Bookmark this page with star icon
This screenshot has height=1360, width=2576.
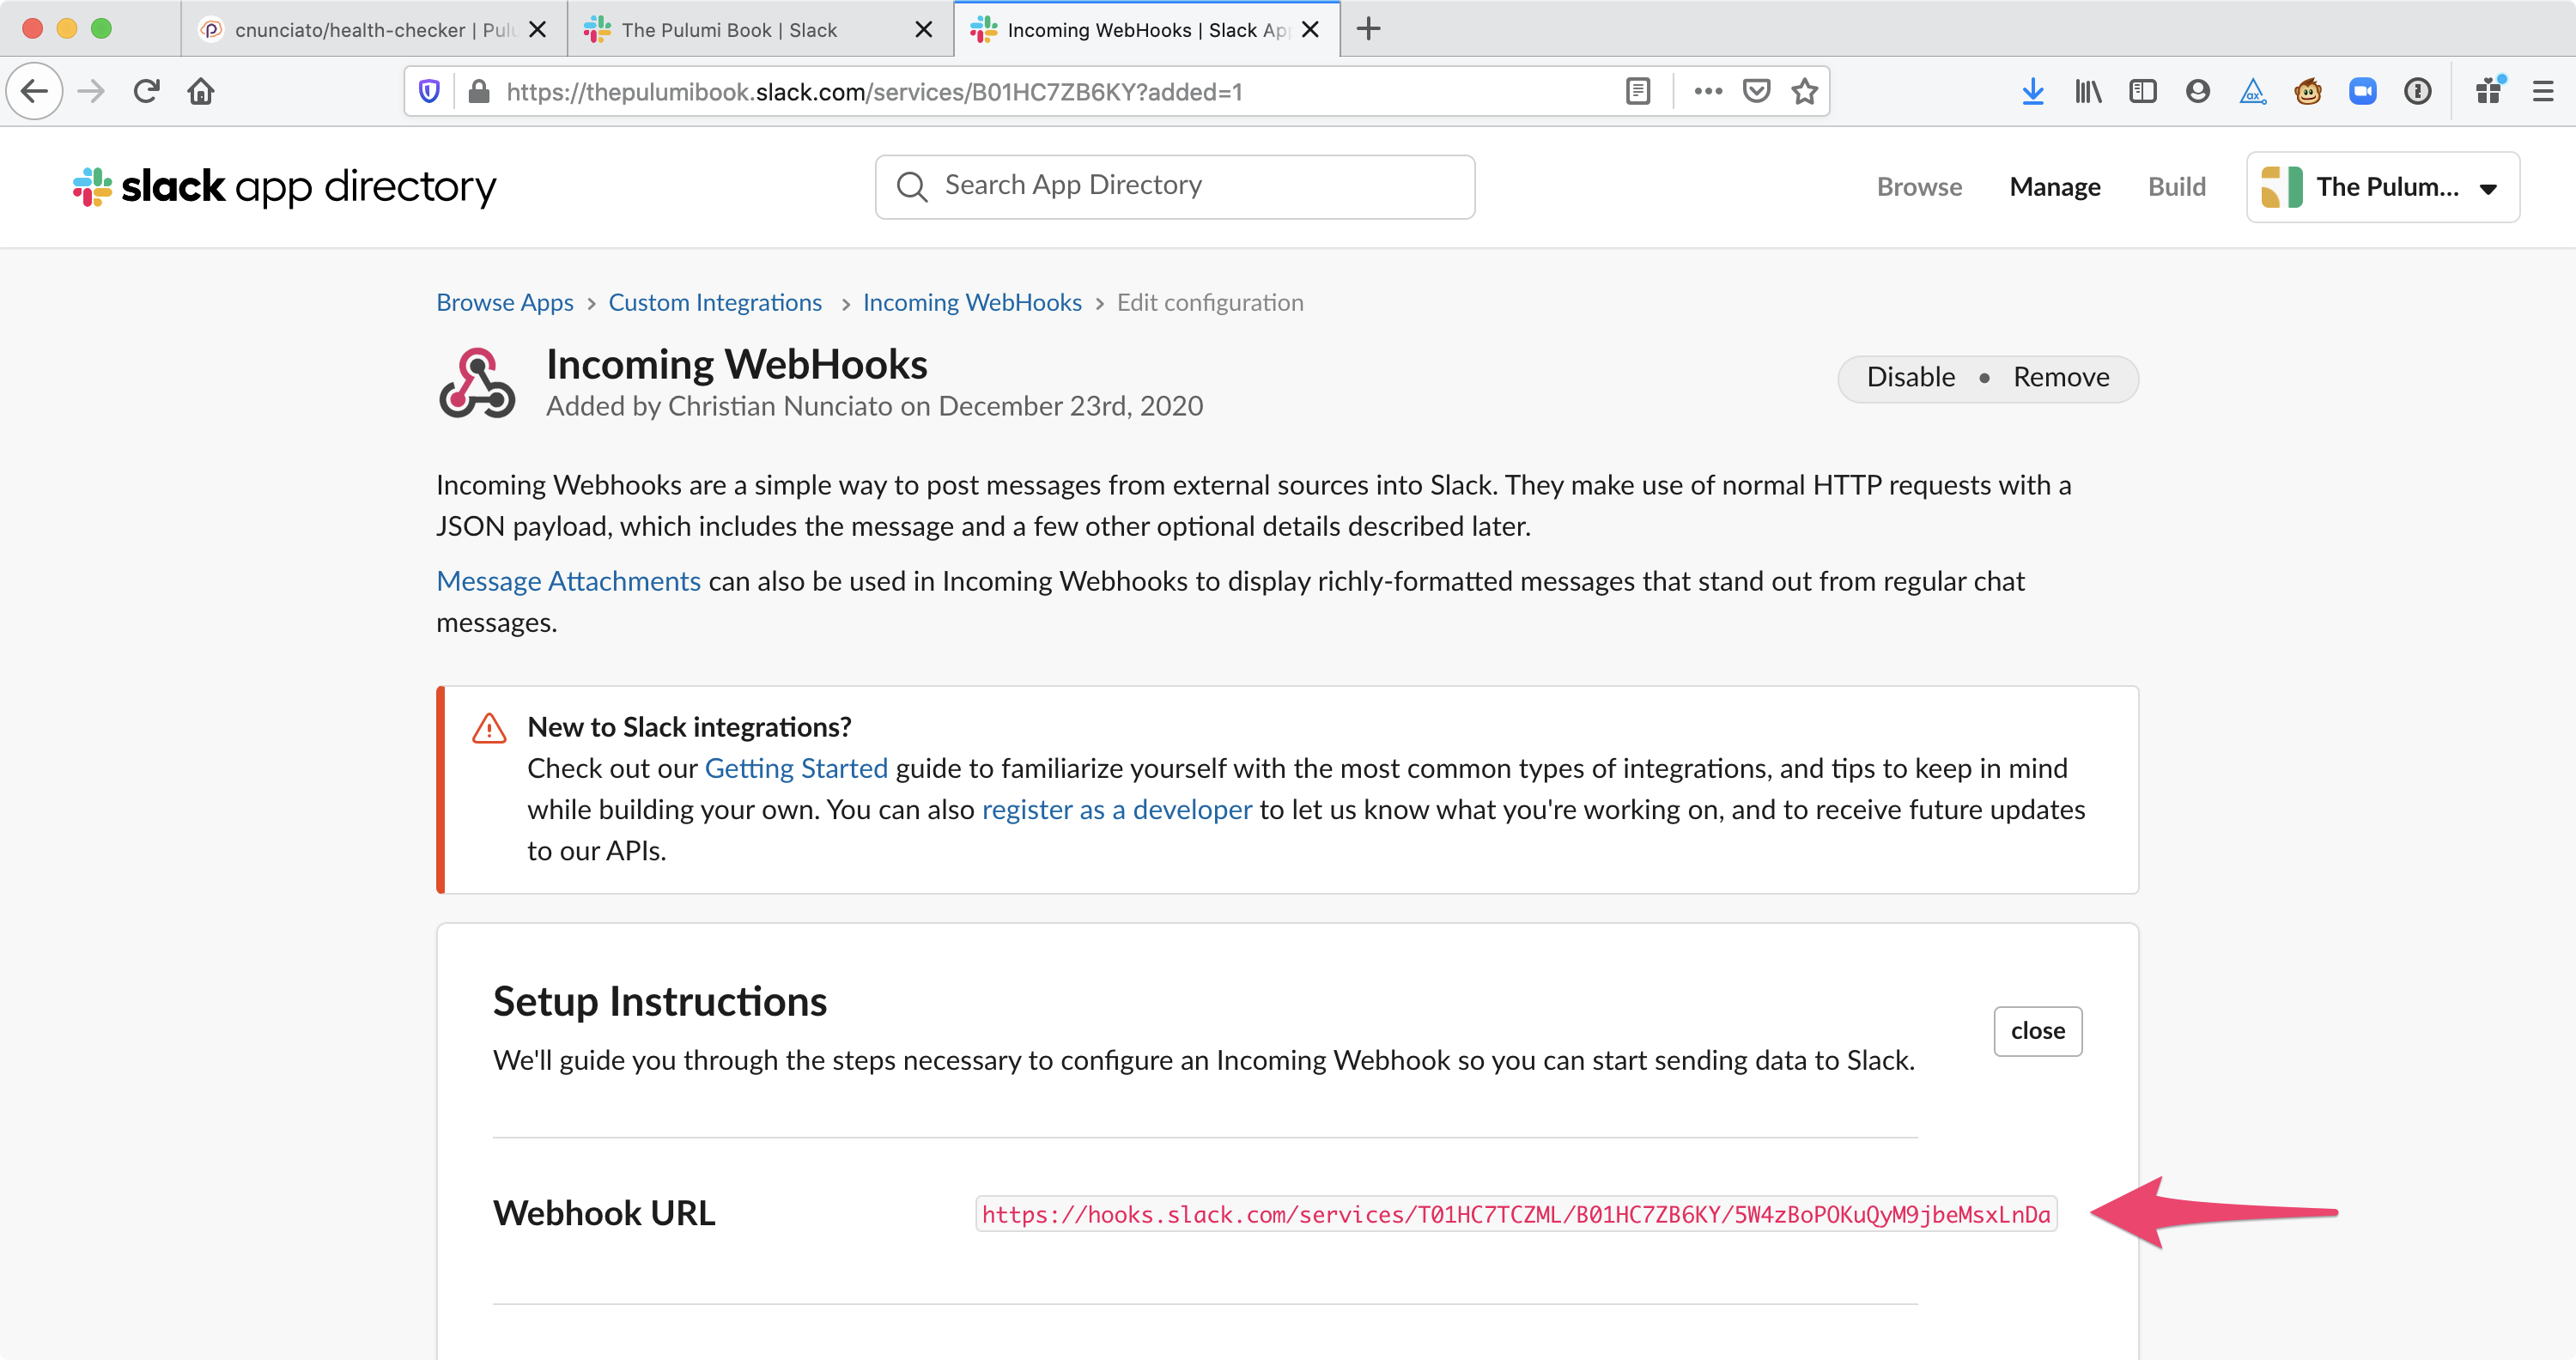1804,92
